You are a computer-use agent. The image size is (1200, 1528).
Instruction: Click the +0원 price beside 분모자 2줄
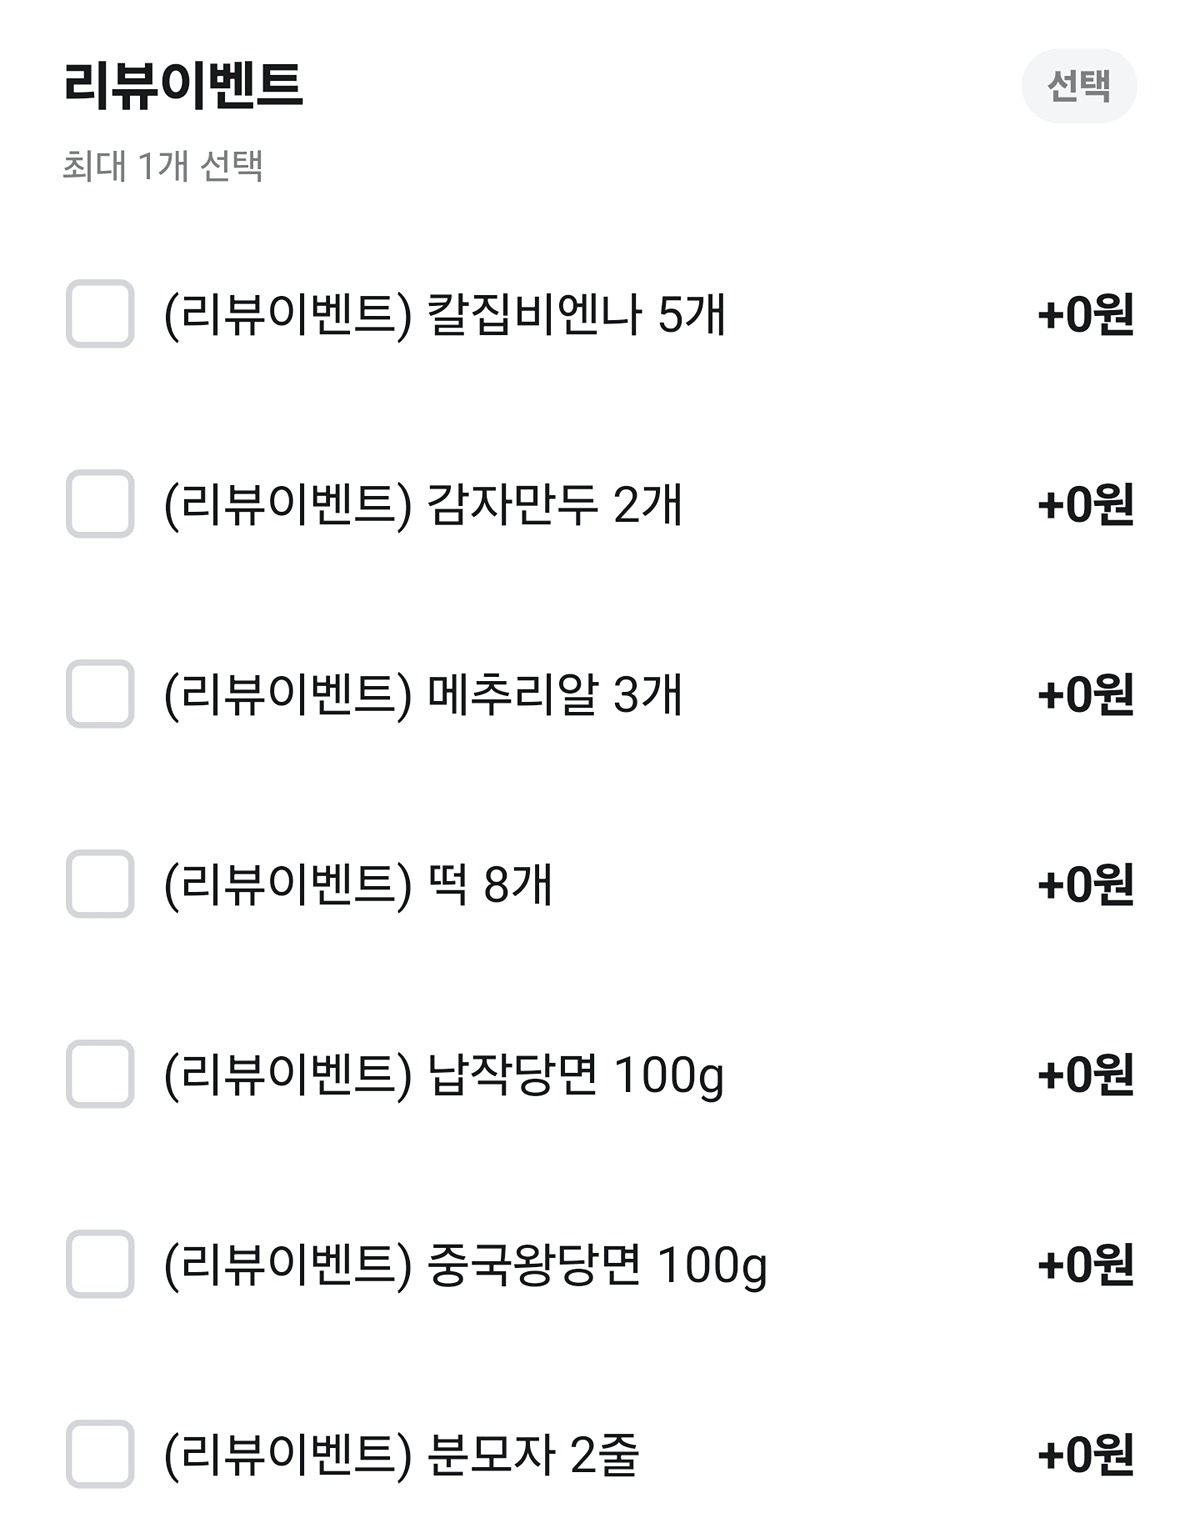click(1085, 1455)
